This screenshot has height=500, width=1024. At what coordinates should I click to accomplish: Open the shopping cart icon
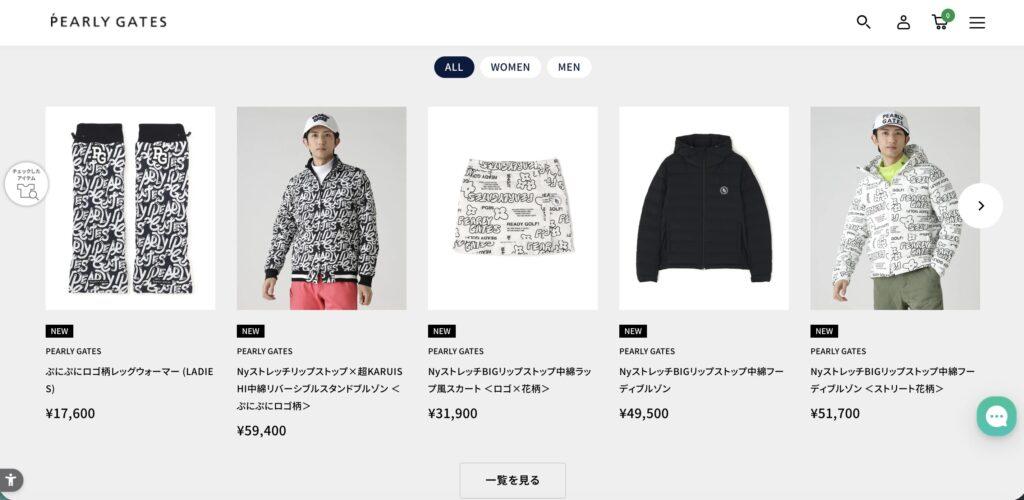coord(941,21)
